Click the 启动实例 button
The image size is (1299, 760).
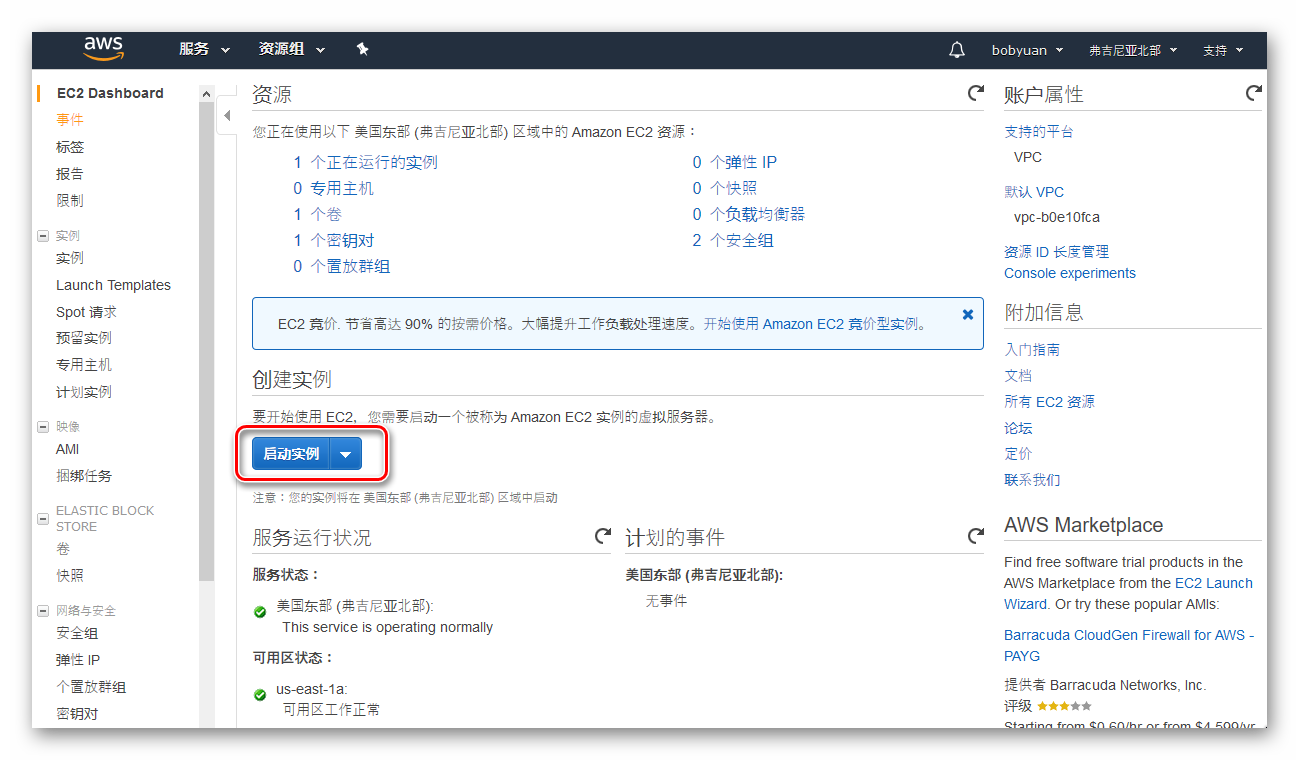291,454
